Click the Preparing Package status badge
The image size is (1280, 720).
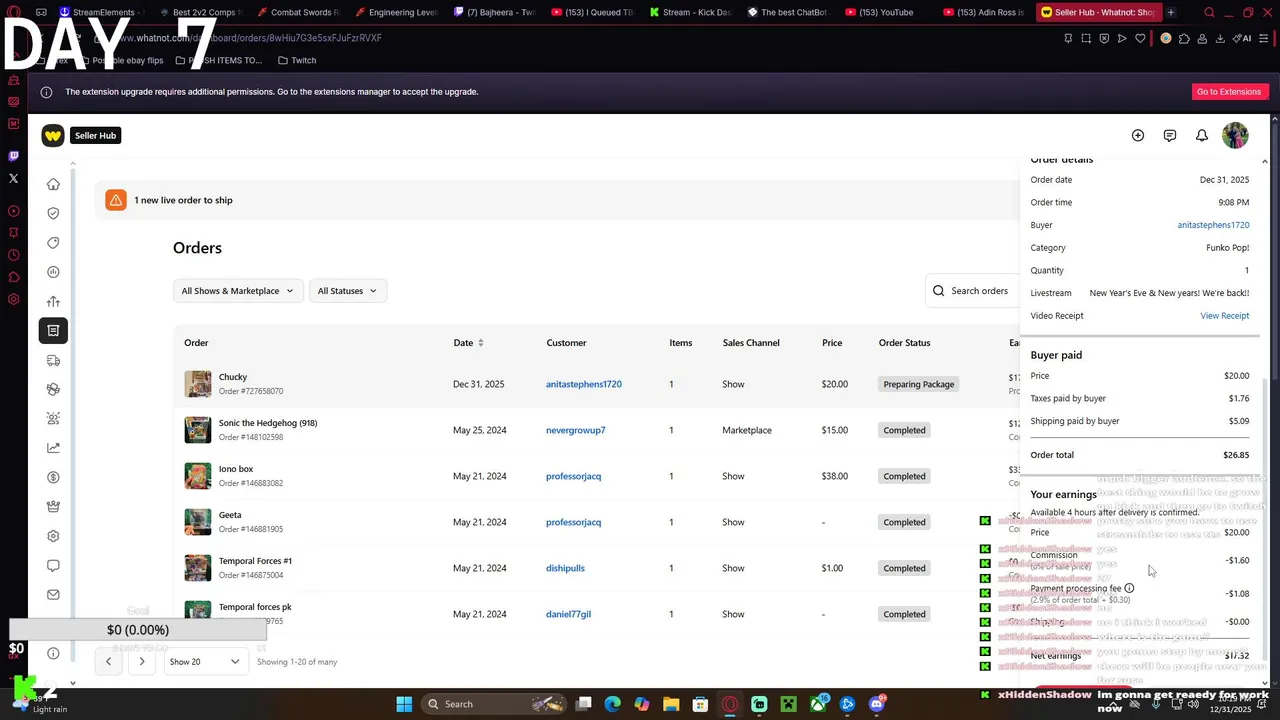[x=918, y=384]
